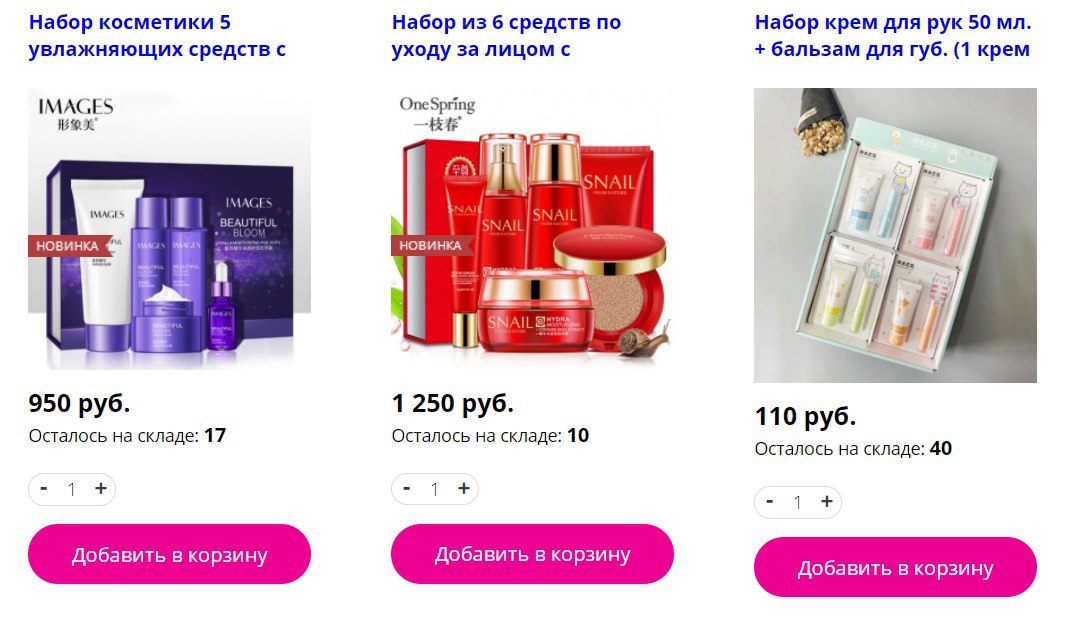Open the 'Набор из 6 средств по уходу' link
Screen dimensions: 1073x632
[x=506, y=36]
